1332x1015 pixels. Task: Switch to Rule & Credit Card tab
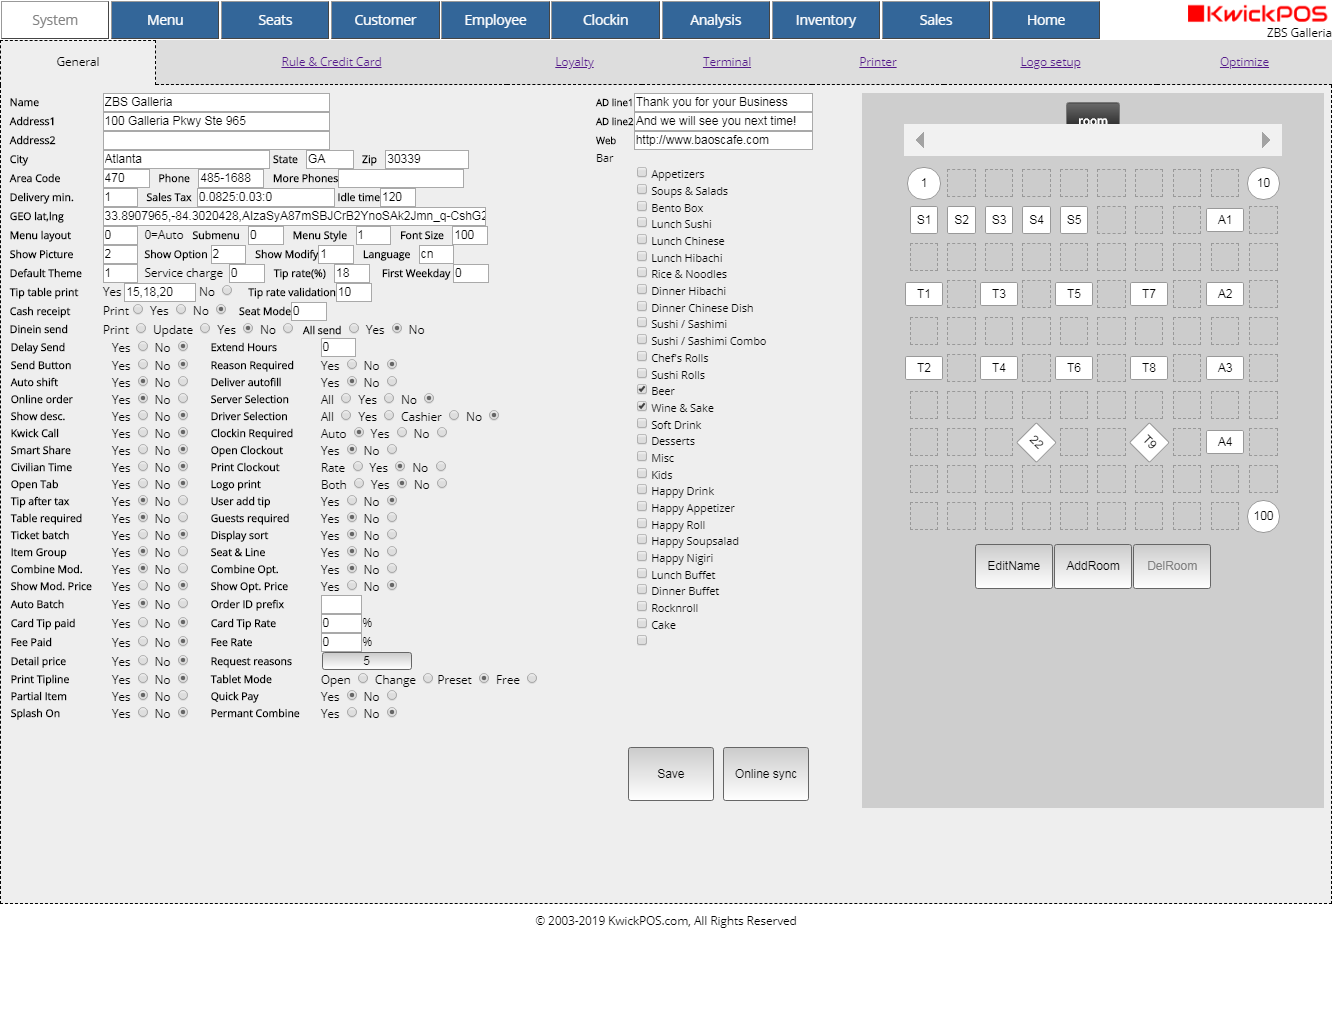331,62
